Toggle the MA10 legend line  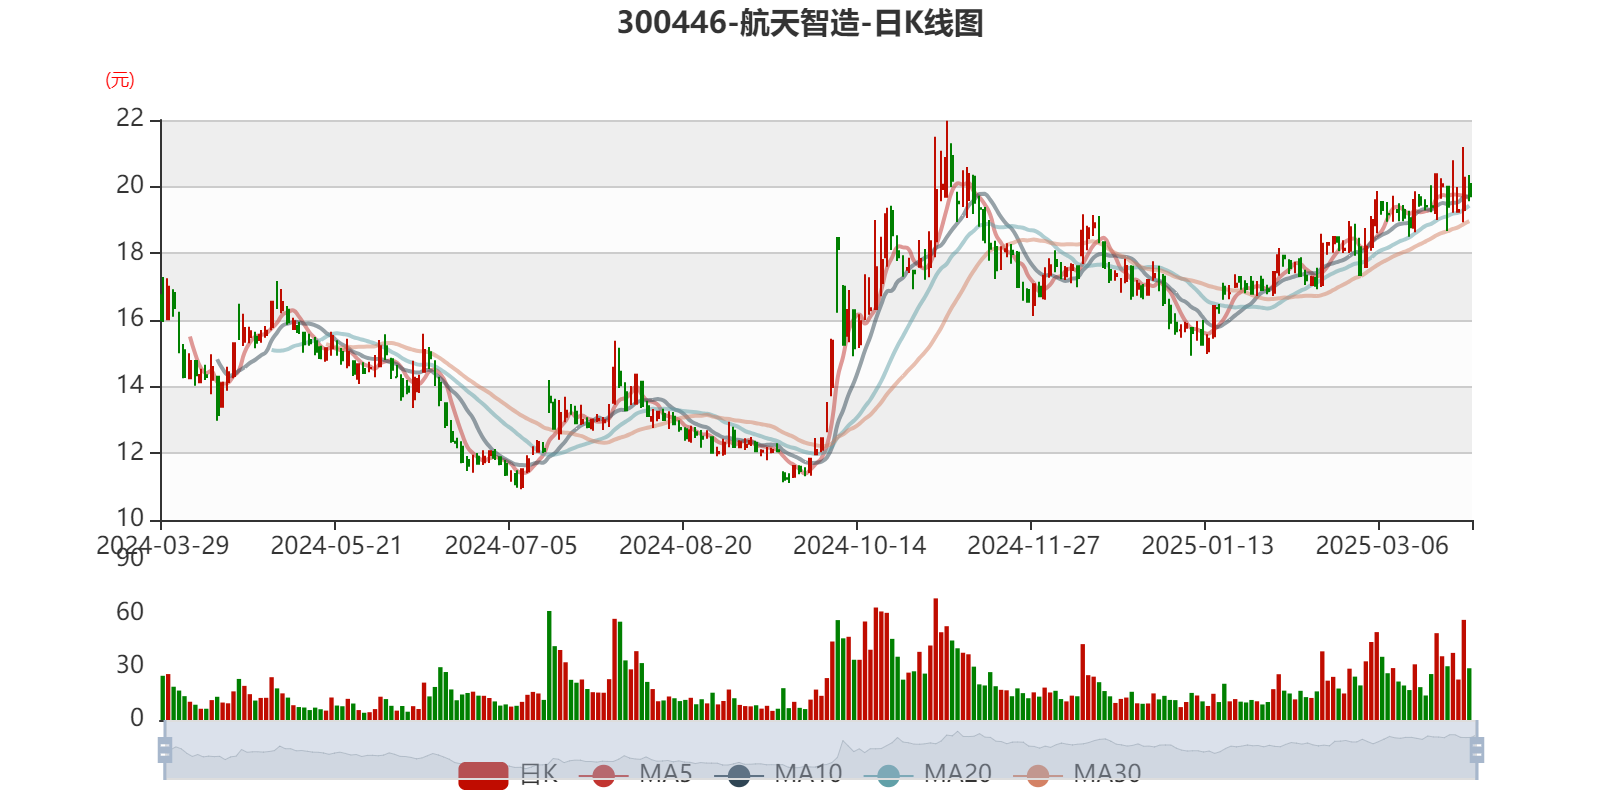pyautogui.click(x=778, y=774)
